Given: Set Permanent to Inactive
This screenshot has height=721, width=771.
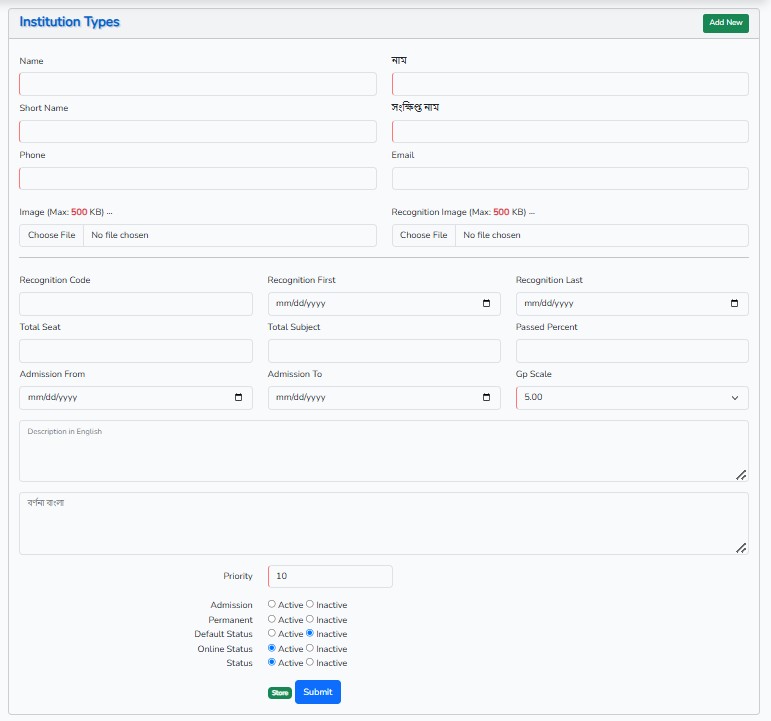Looking at the screenshot, I should 310,620.
